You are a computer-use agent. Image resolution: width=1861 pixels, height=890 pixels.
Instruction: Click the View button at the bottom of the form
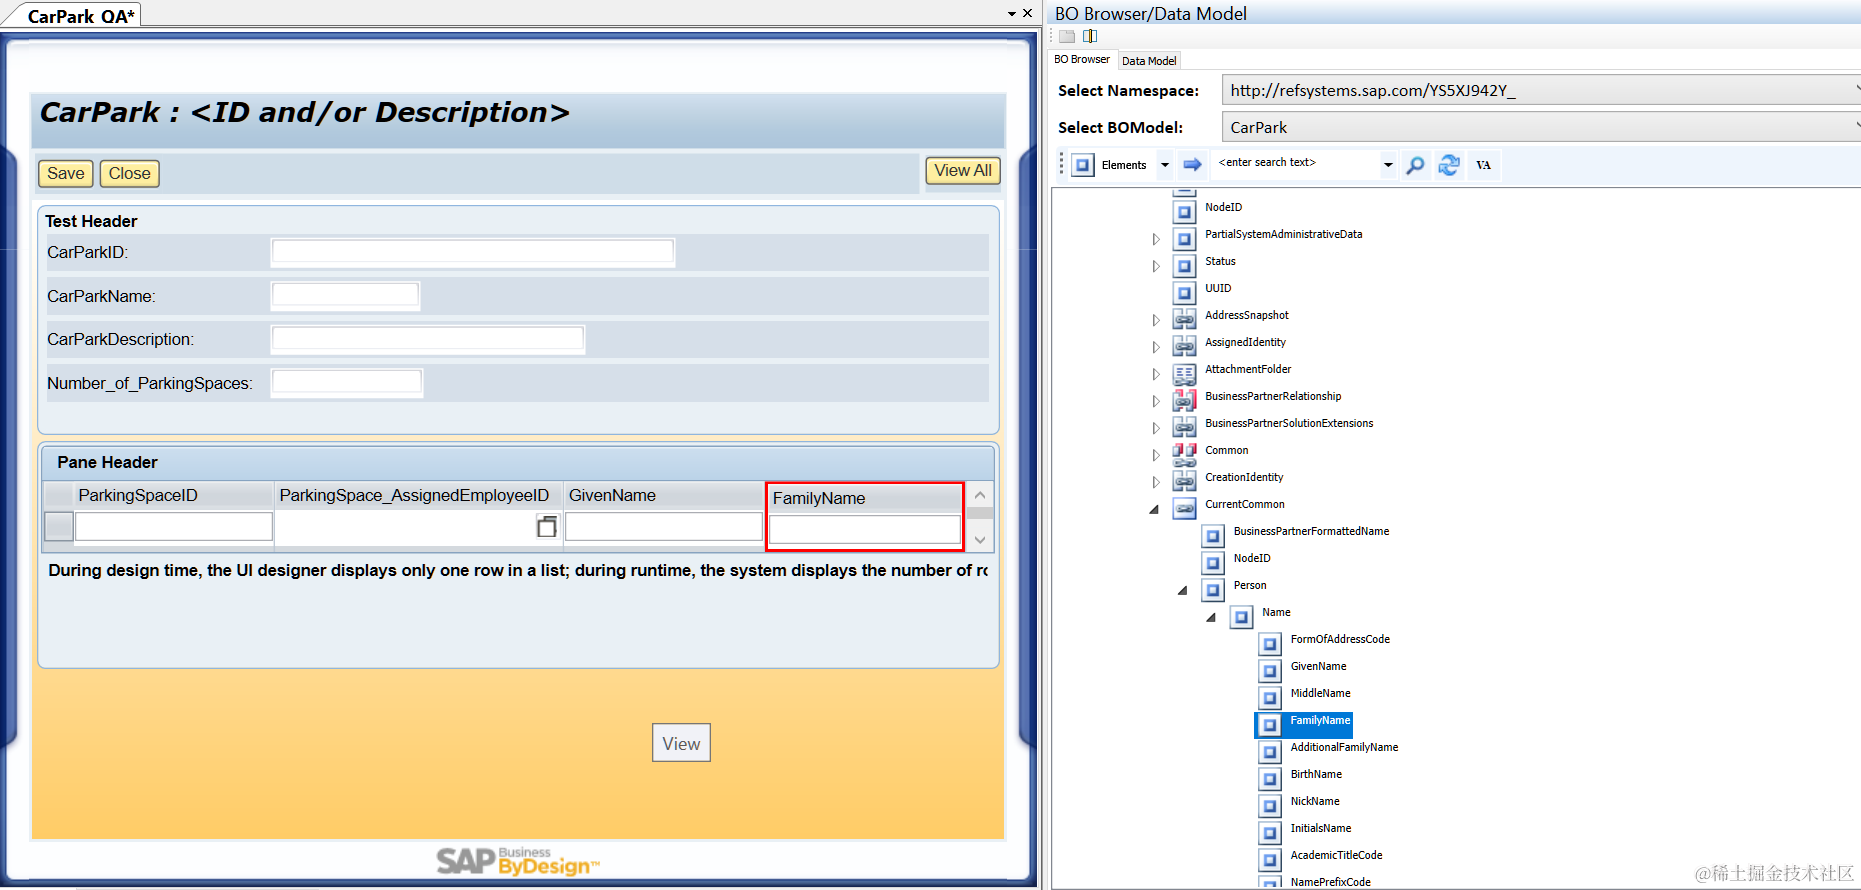point(681,743)
